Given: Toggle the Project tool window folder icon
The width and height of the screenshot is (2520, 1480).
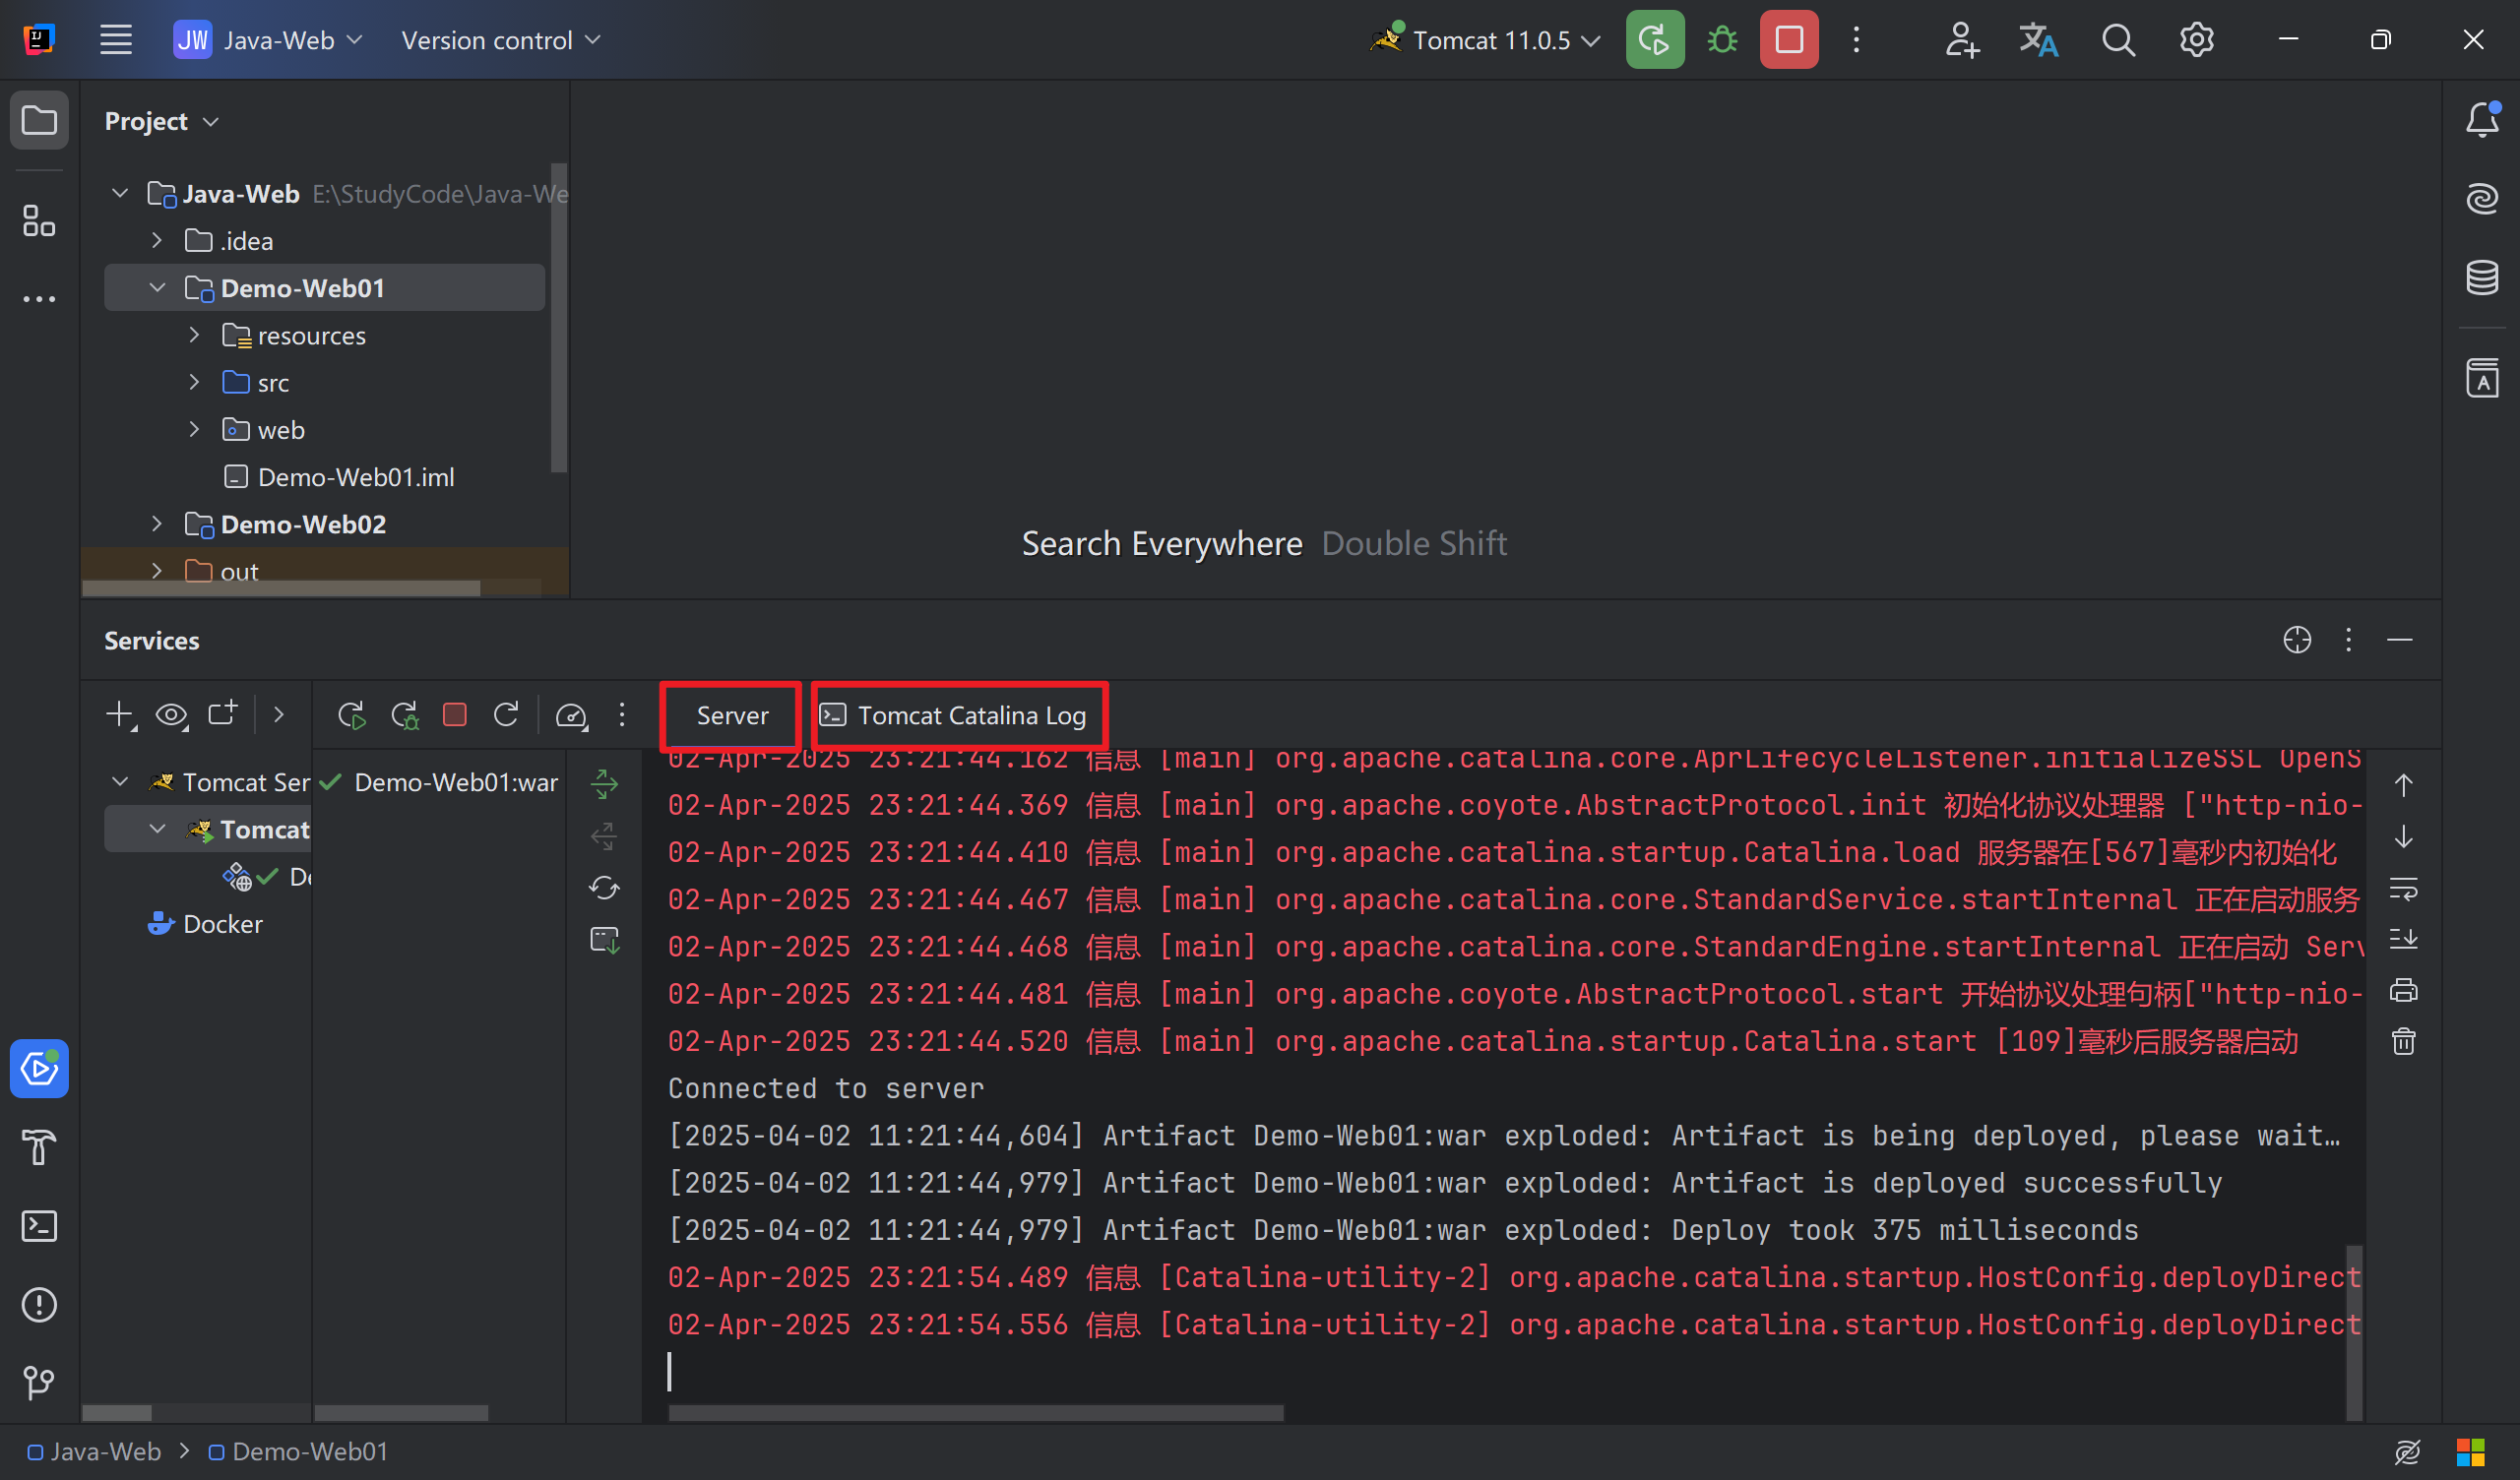Looking at the screenshot, I should click(39, 121).
